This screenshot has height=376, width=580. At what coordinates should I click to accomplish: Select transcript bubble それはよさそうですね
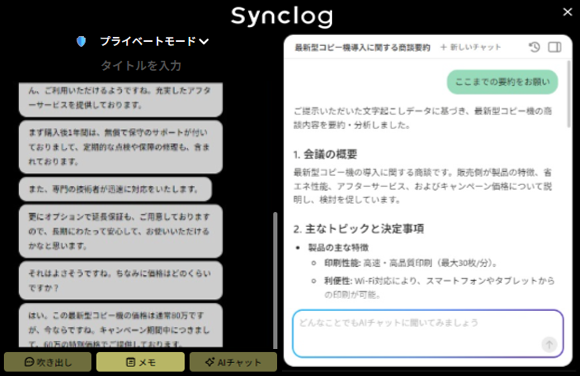121,280
